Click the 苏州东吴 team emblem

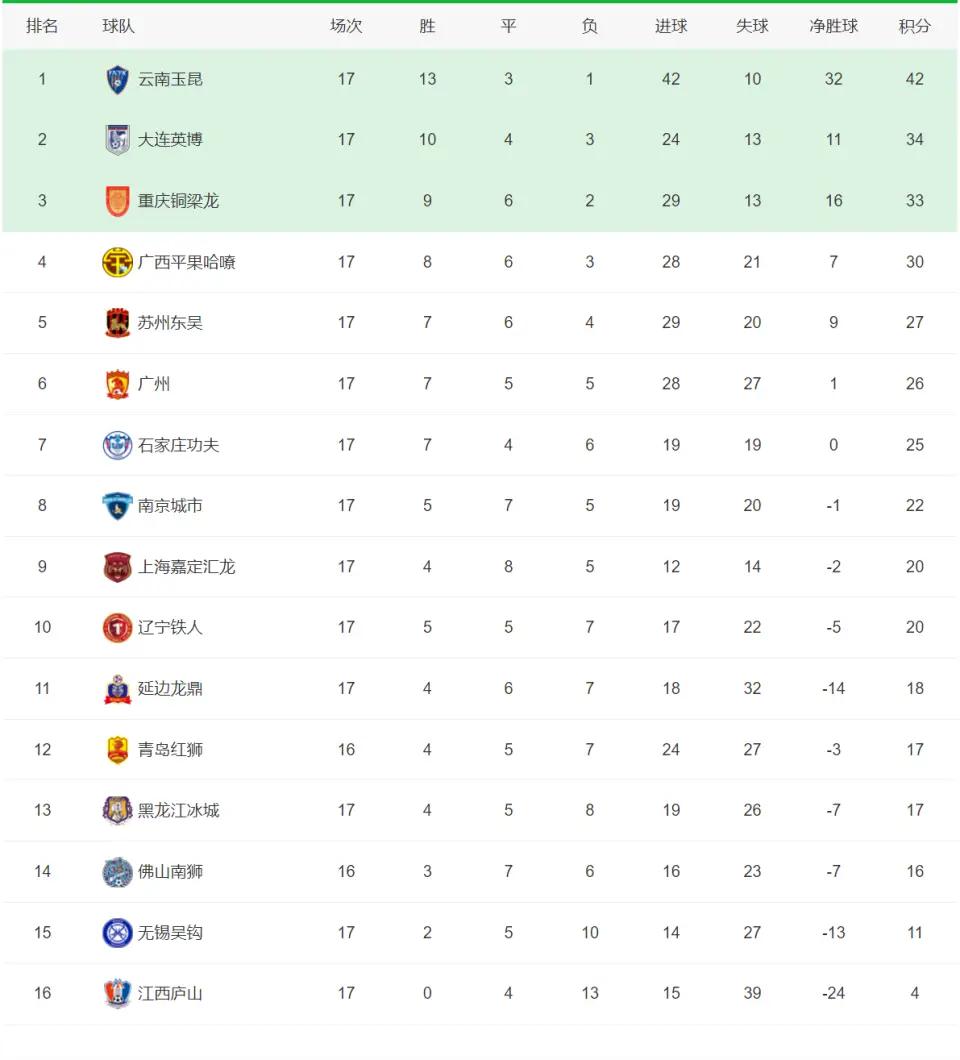(118, 322)
